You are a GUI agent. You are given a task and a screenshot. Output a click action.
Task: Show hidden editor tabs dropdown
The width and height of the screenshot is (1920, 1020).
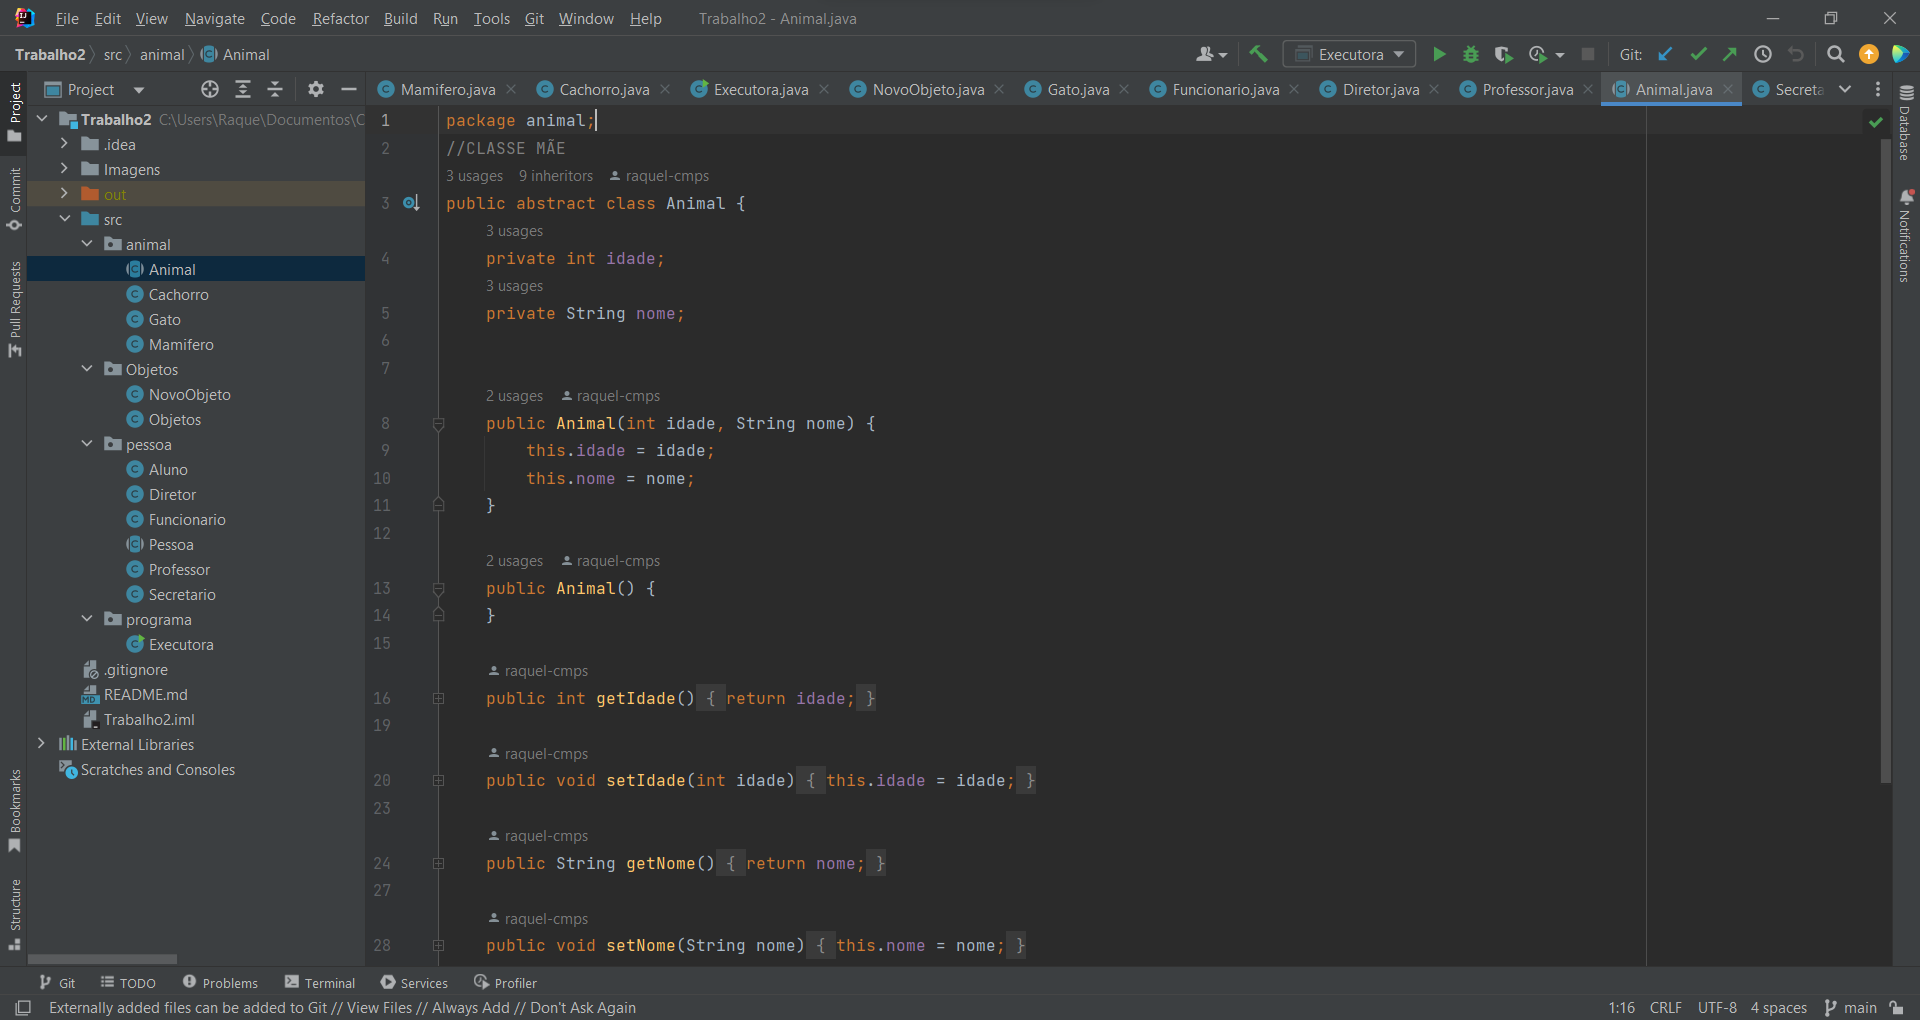tap(1845, 89)
